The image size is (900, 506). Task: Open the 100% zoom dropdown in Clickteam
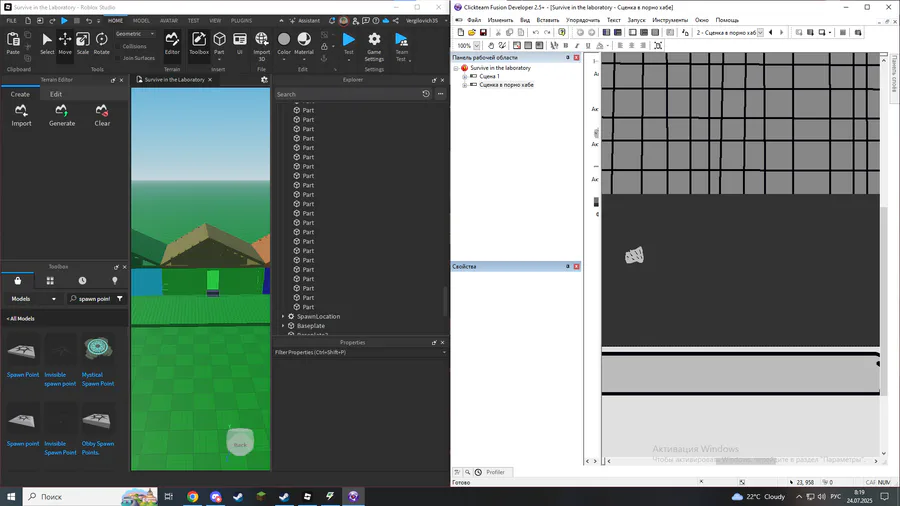click(476, 45)
